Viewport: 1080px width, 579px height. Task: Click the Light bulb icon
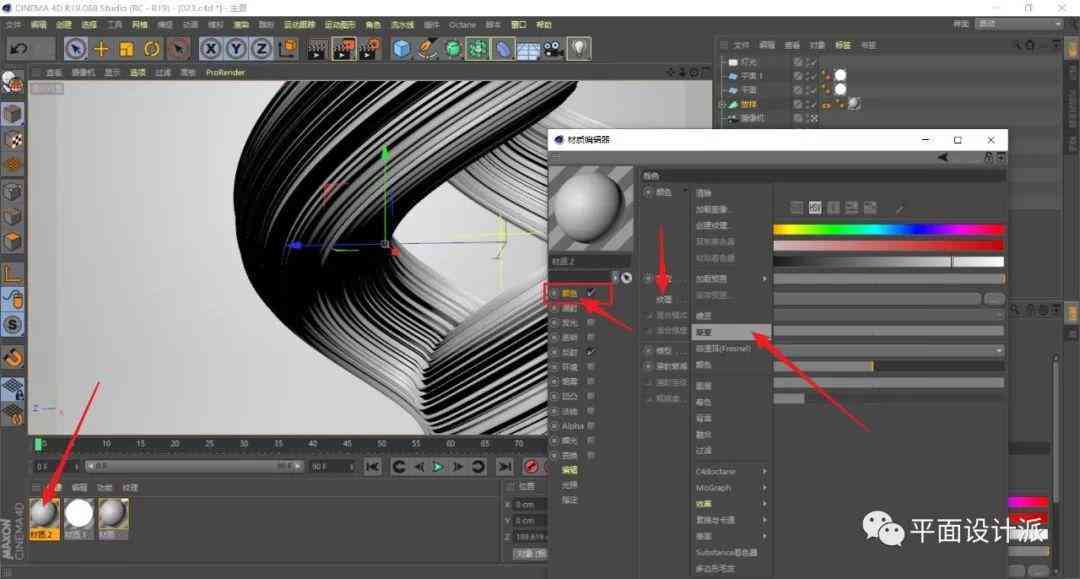(579, 48)
